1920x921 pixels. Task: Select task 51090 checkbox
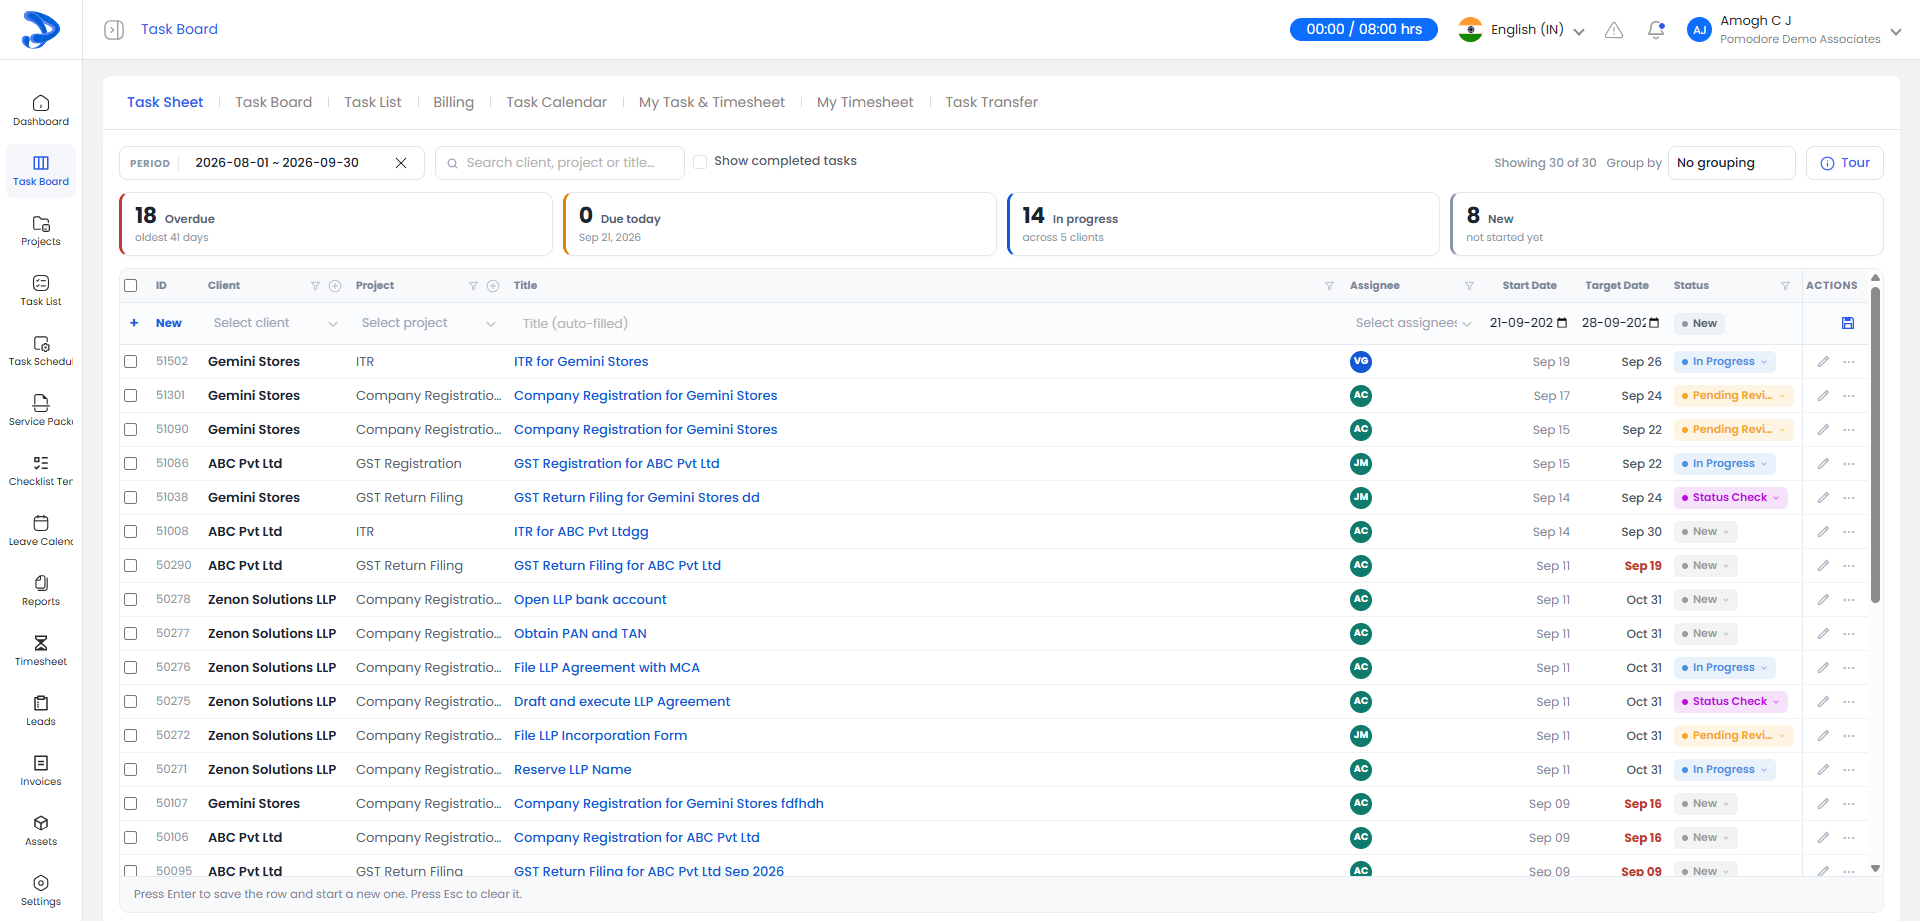131,430
